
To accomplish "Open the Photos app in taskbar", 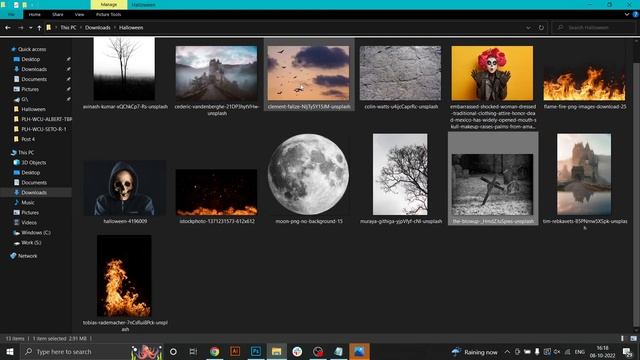I will coord(359,351).
